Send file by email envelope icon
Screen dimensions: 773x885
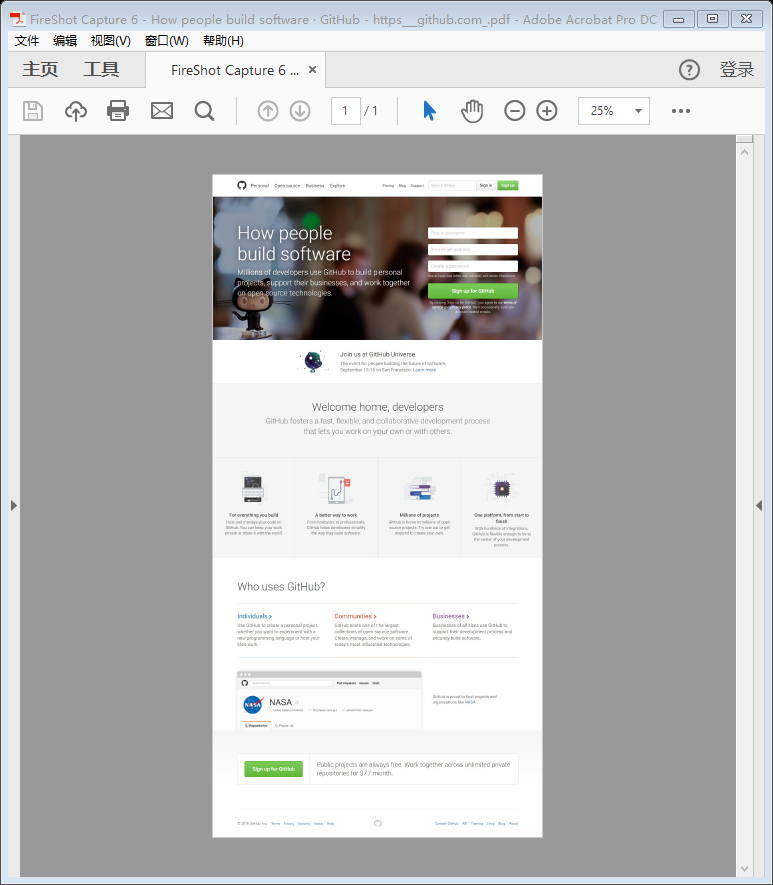point(162,111)
